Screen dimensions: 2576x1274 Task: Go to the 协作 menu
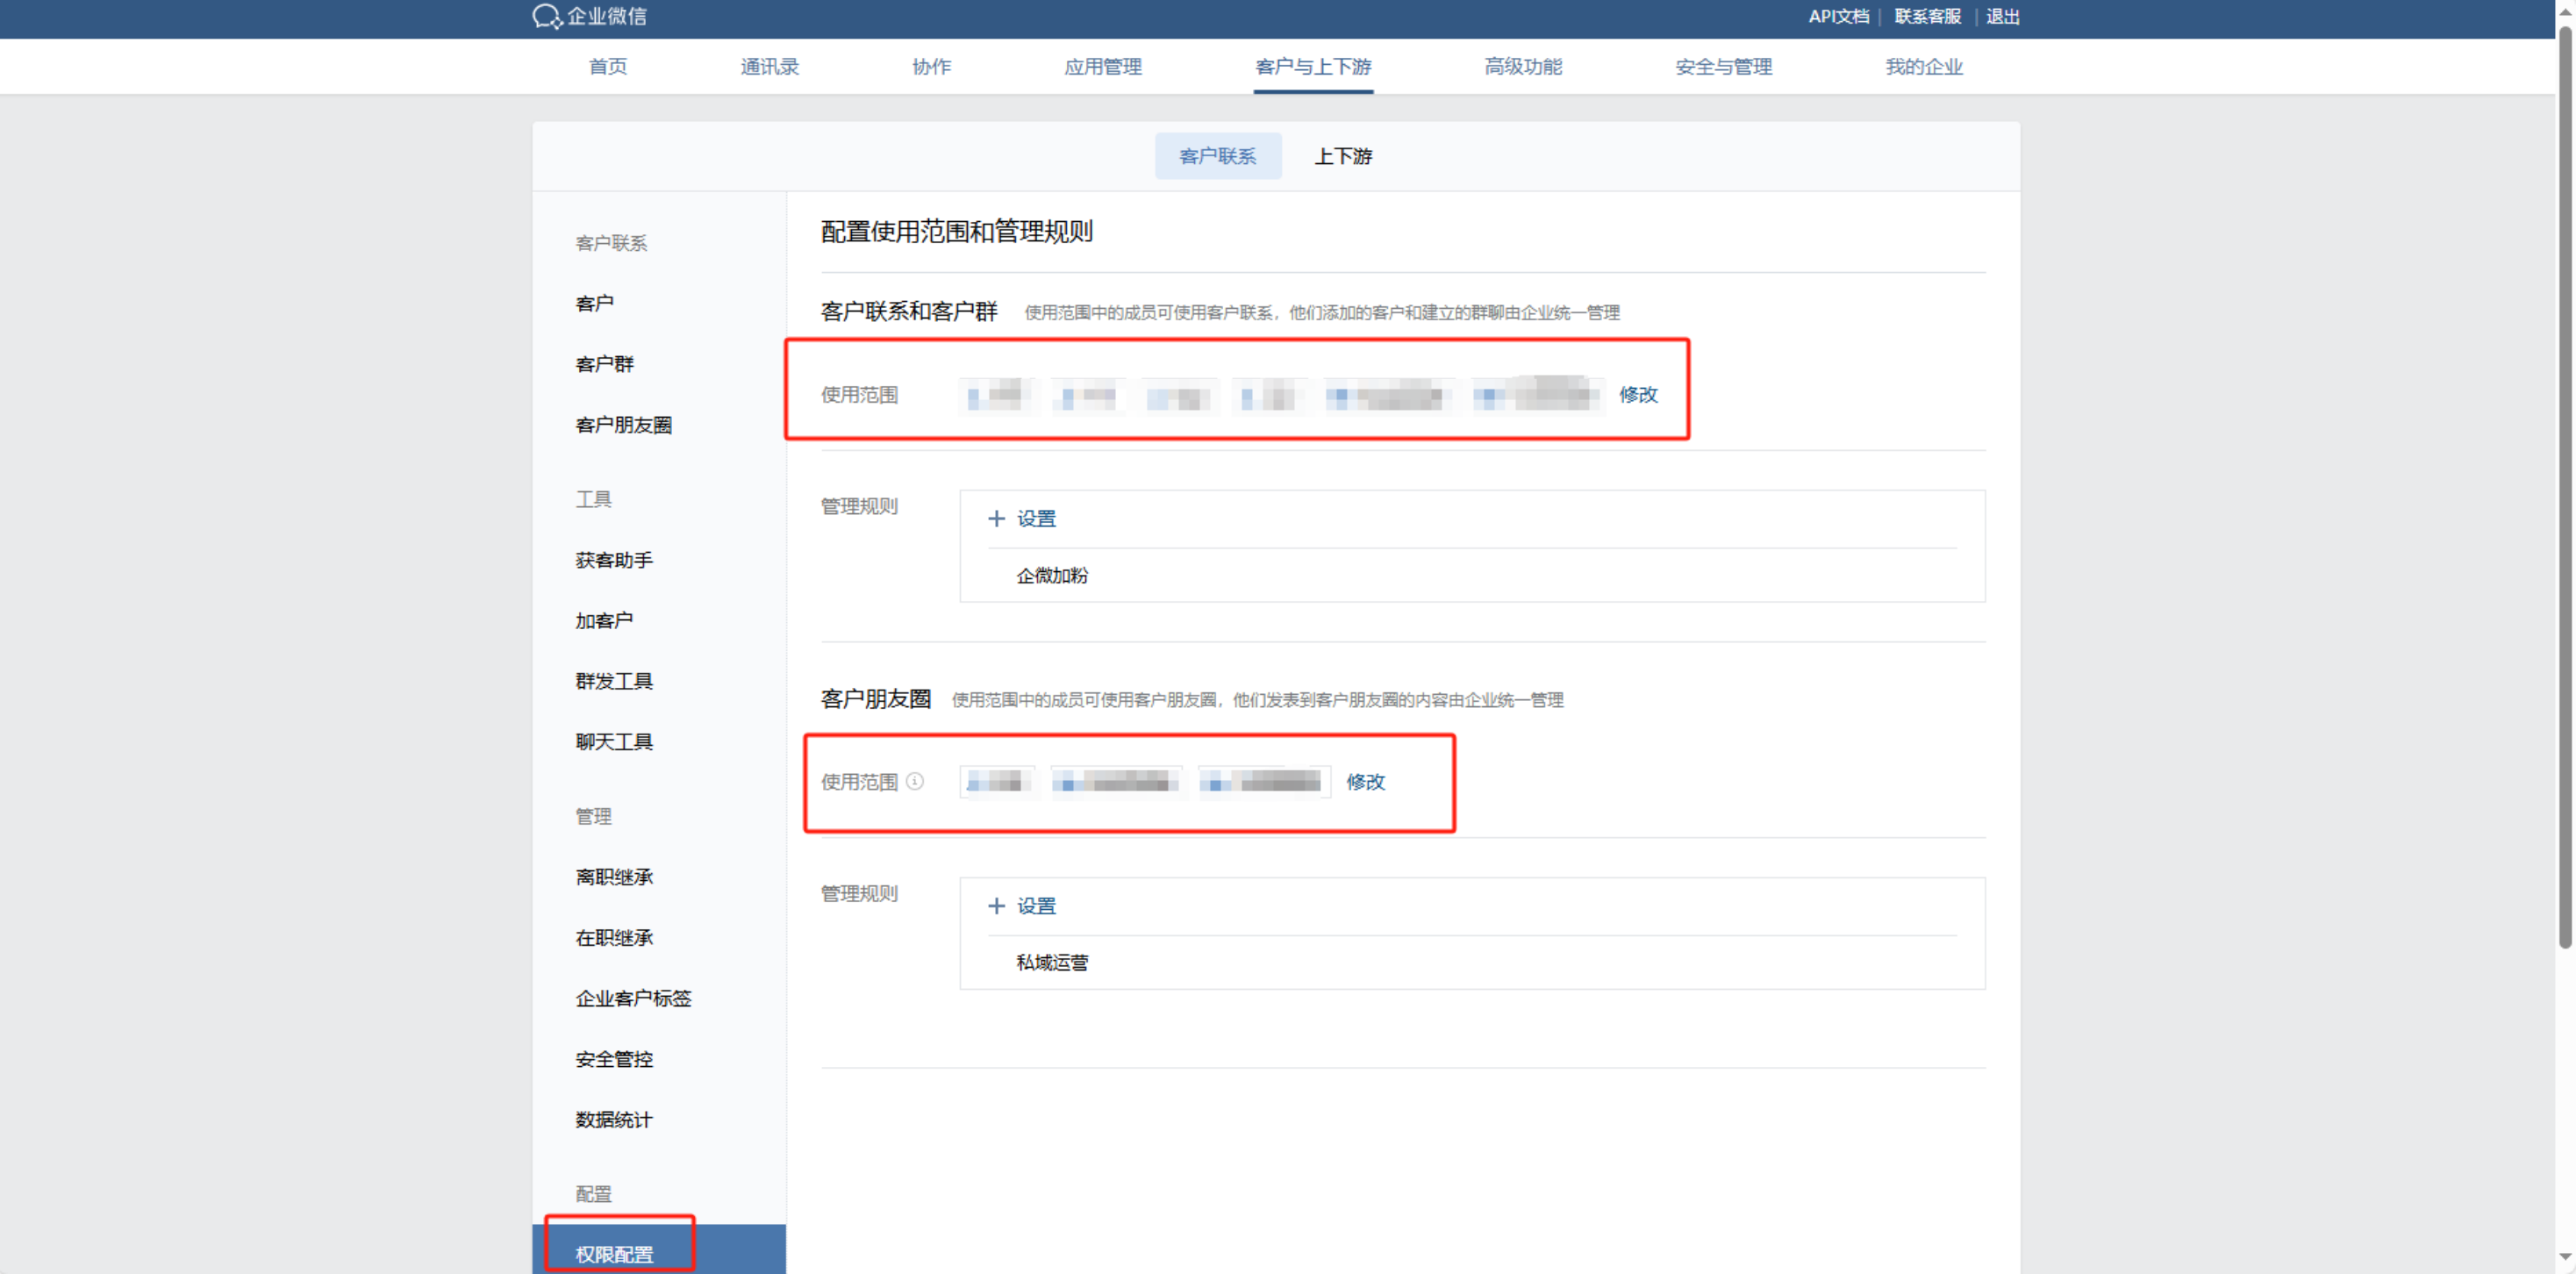click(932, 66)
